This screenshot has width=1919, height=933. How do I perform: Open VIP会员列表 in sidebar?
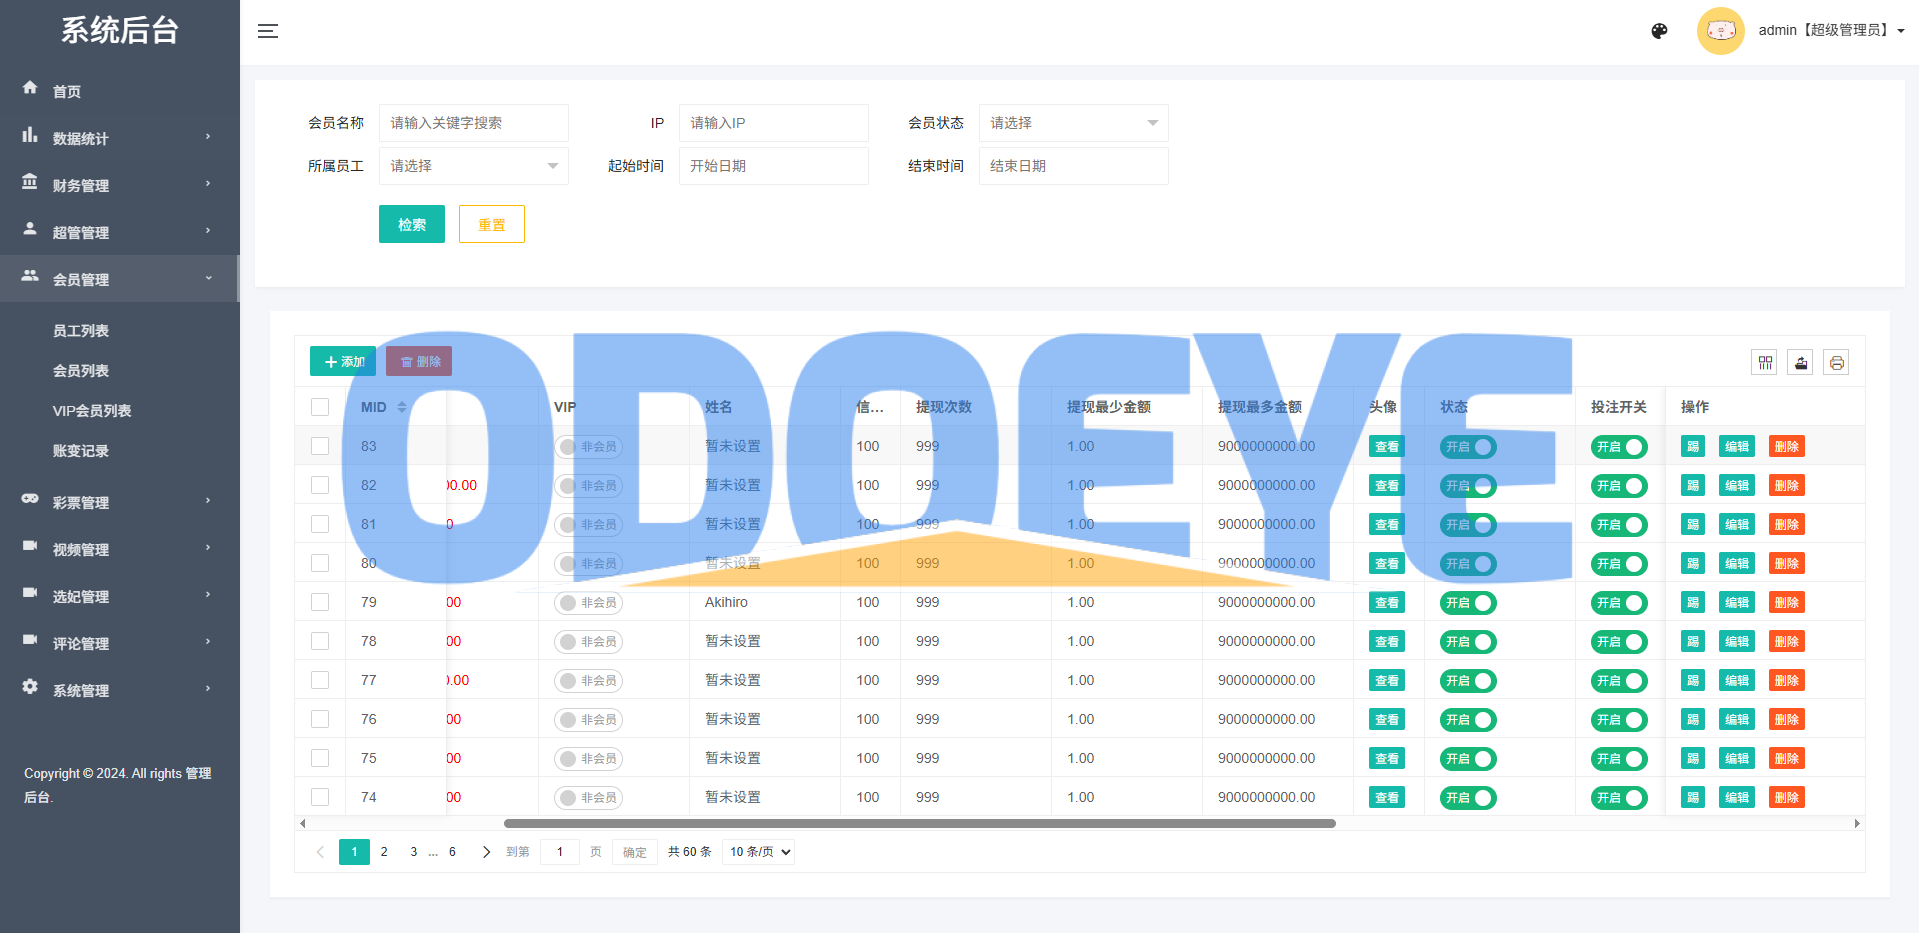pyautogui.click(x=92, y=411)
